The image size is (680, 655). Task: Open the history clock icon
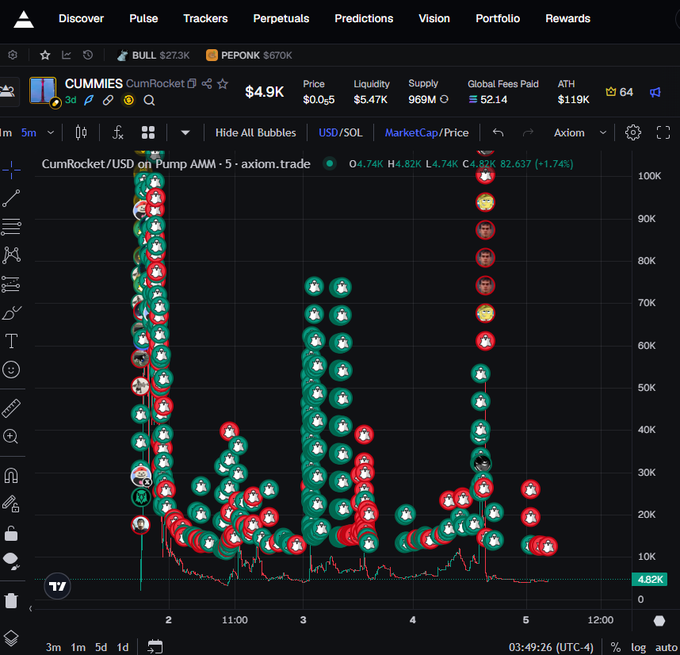tap(88, 55)
